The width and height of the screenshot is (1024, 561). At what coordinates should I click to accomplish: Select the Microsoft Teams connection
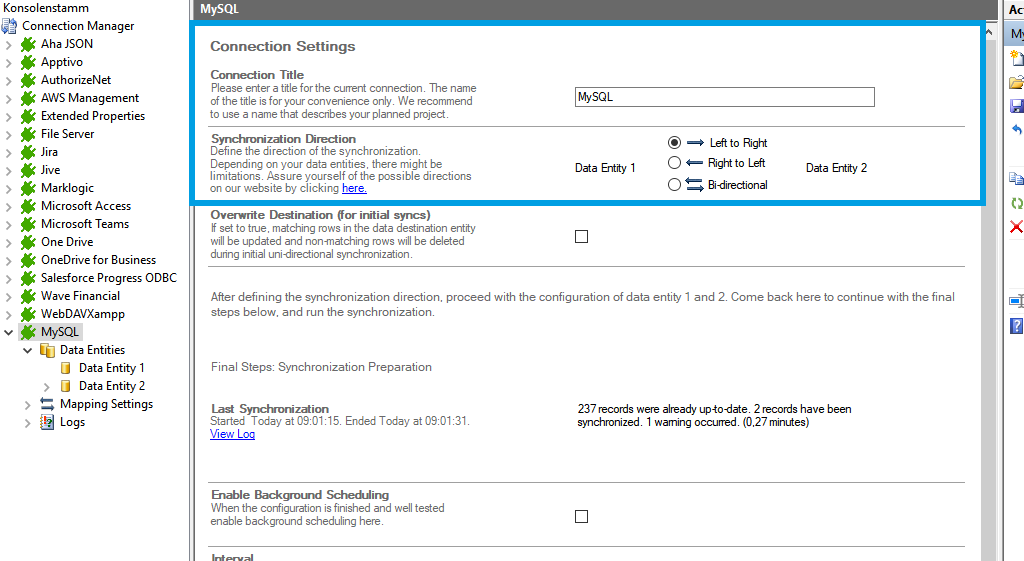85,224
